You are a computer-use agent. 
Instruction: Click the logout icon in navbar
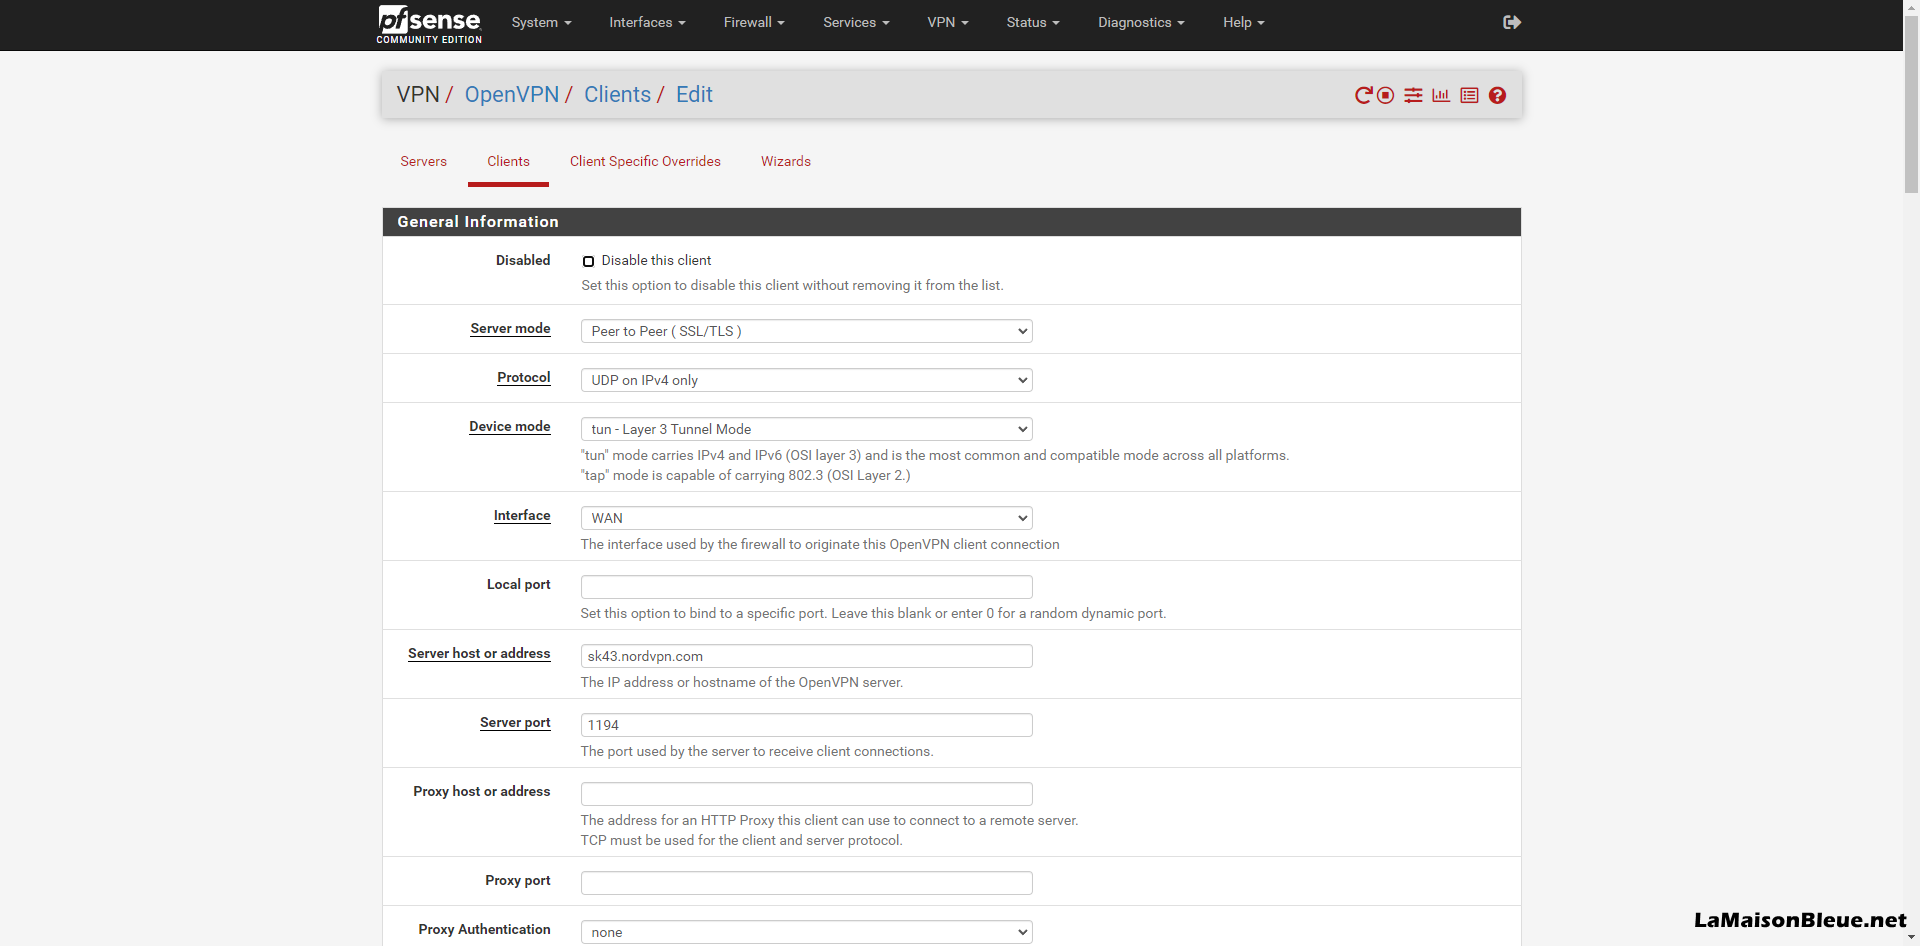point(1512,22)
